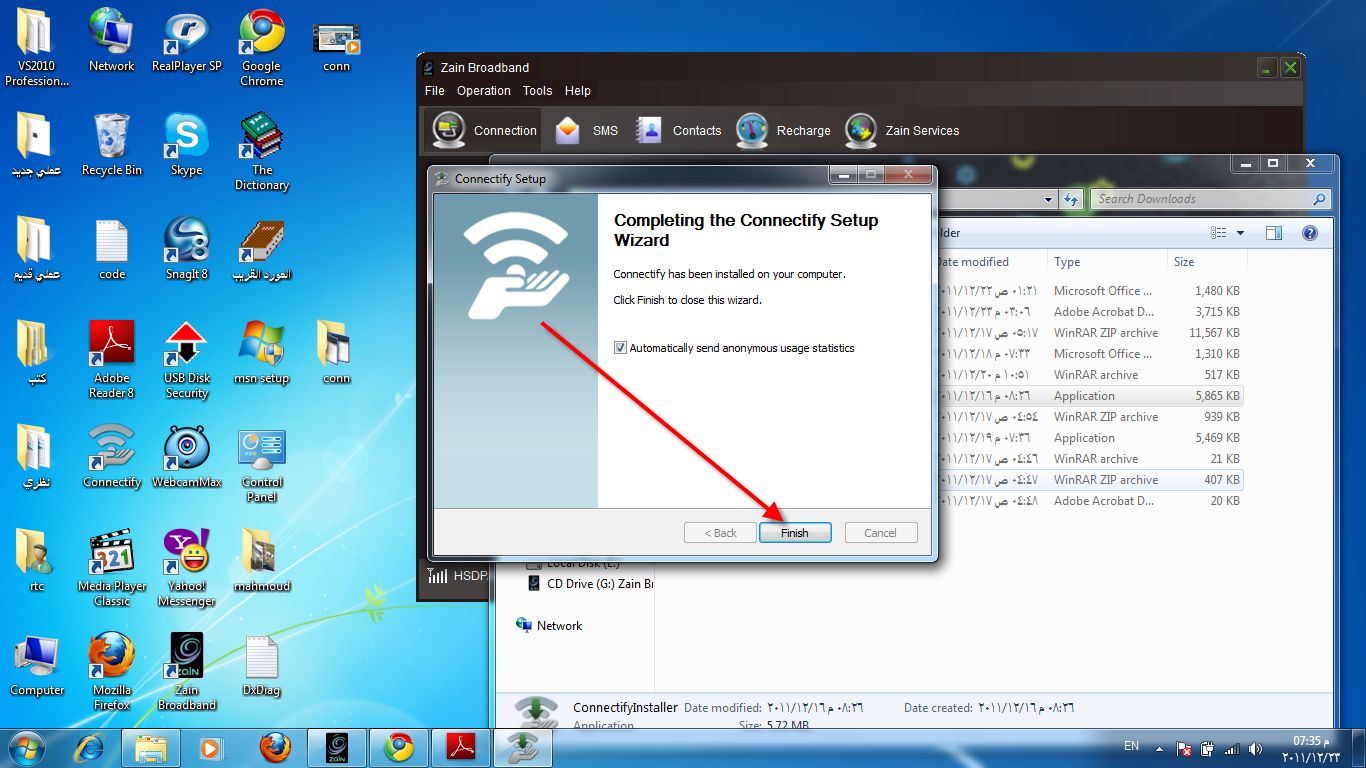Uncheck Automatically send anonymous usage statistics
The image size is (1366, 768).
(x=620, y=348)
